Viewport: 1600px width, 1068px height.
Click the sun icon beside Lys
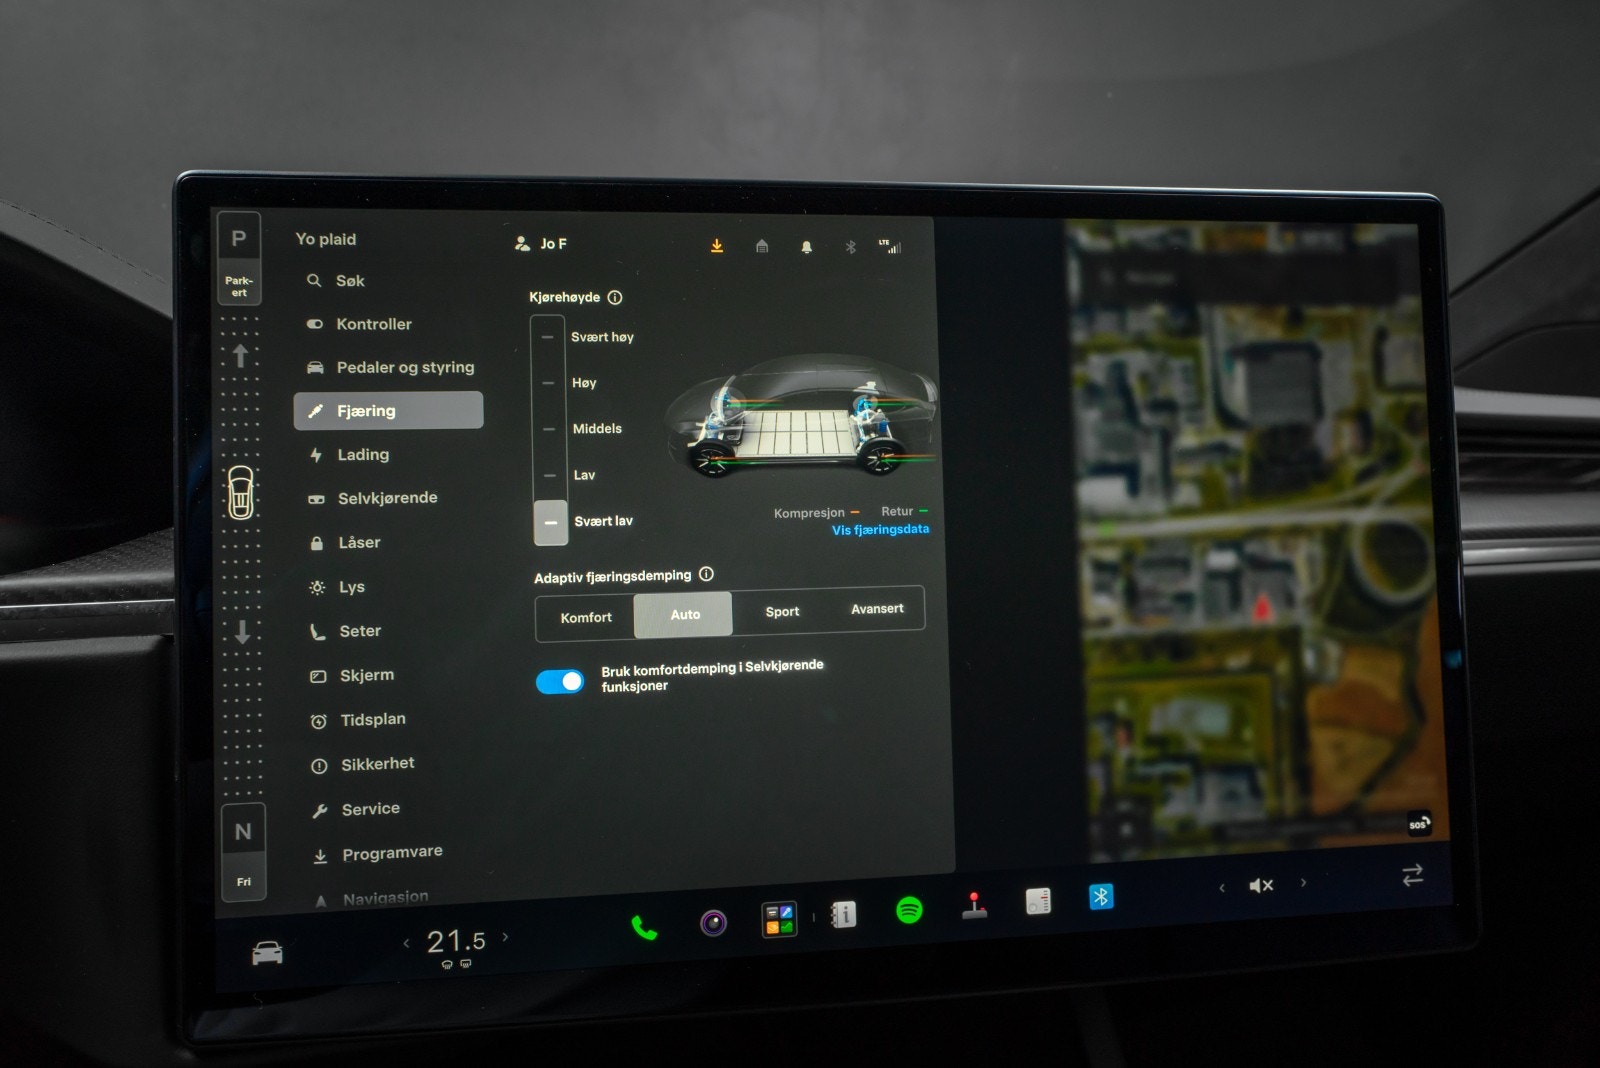[317, 588]
